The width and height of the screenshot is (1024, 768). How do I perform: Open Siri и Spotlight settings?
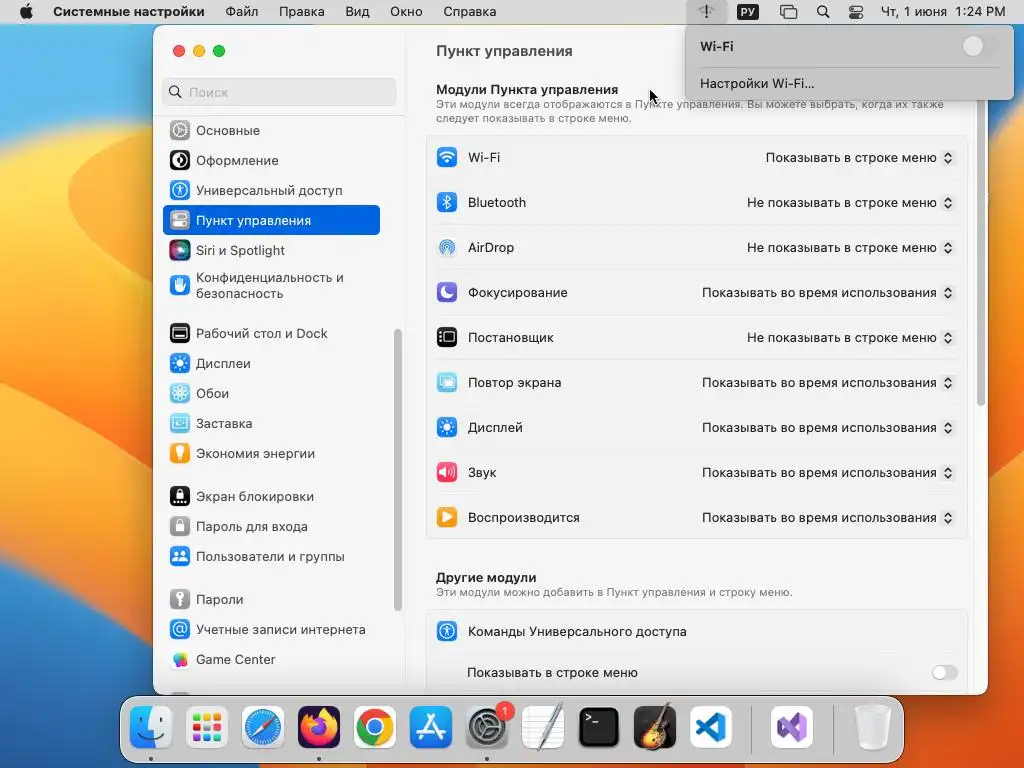click(x=271, y=250)
